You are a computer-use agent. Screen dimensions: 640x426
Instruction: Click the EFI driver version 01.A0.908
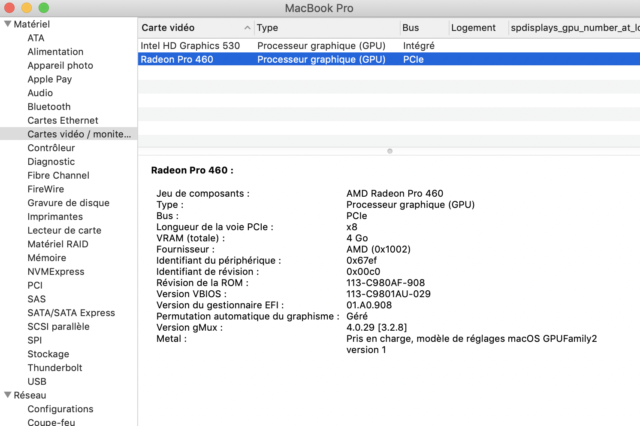(369, 305)
